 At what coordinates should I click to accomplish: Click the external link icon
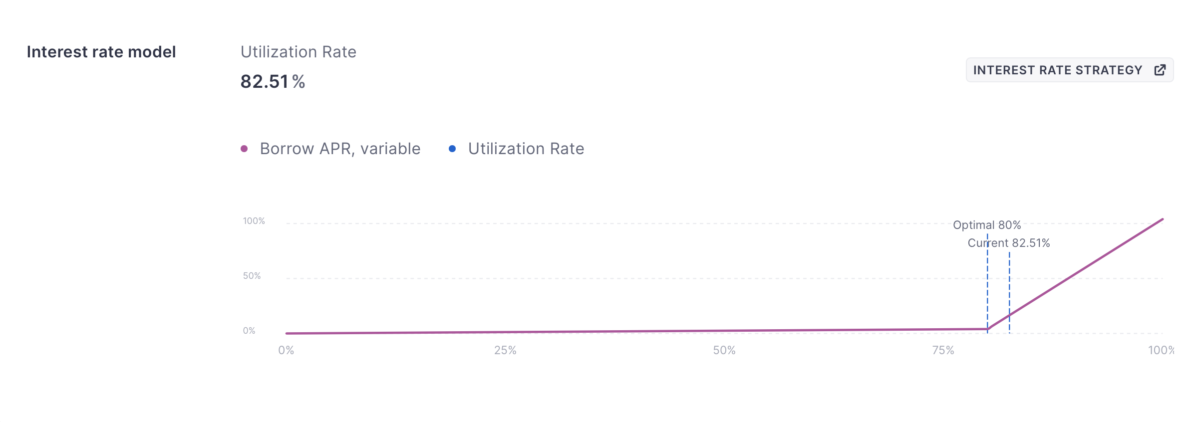point(1160,70)
